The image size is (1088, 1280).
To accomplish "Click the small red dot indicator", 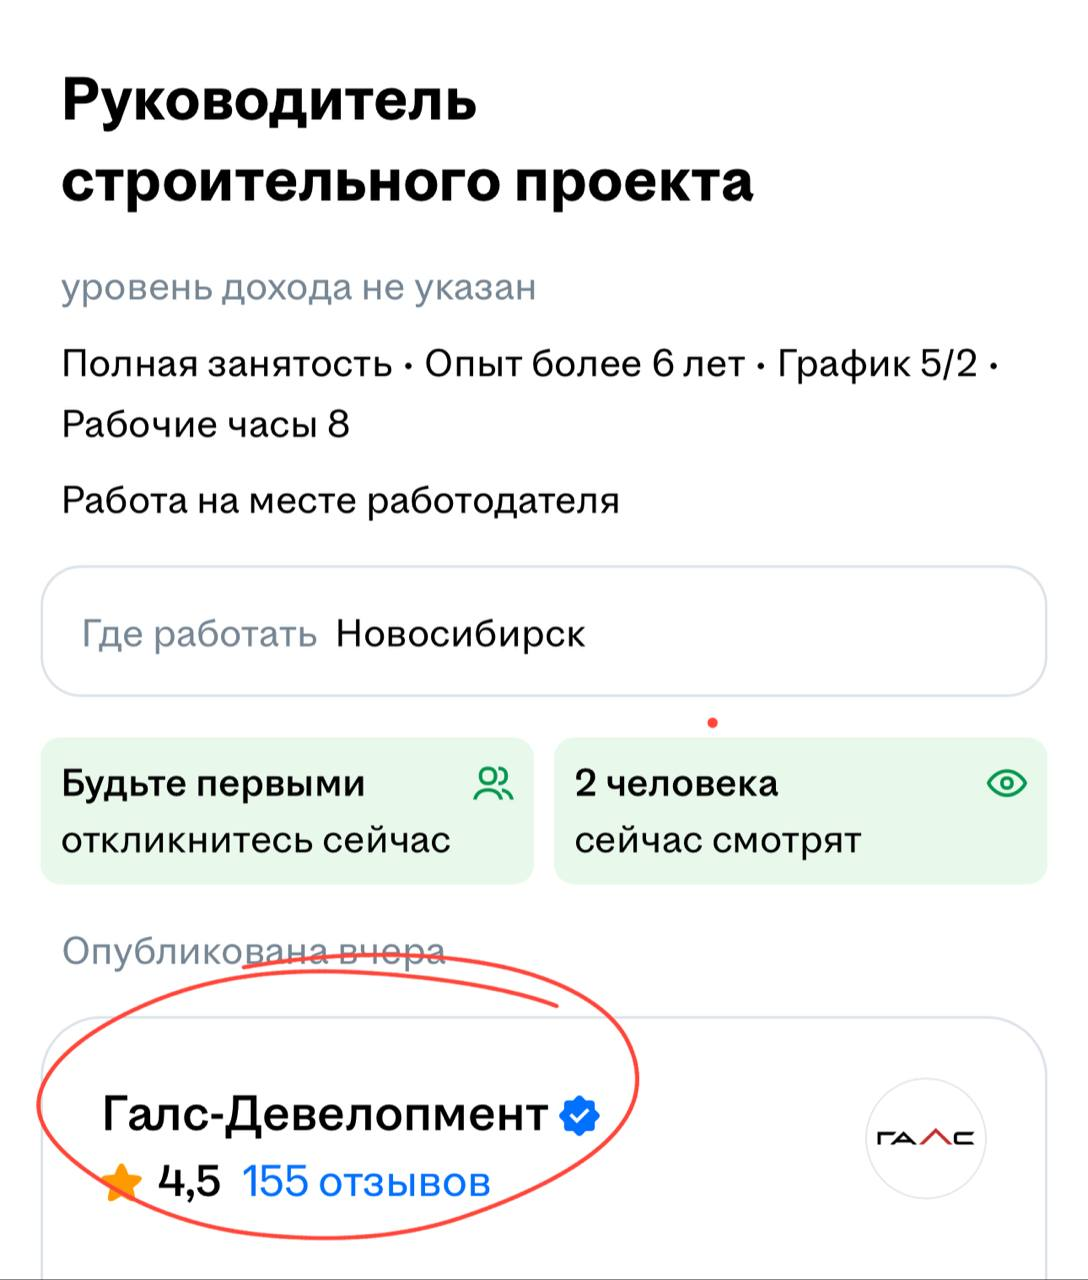I will (x=712, y=722).
